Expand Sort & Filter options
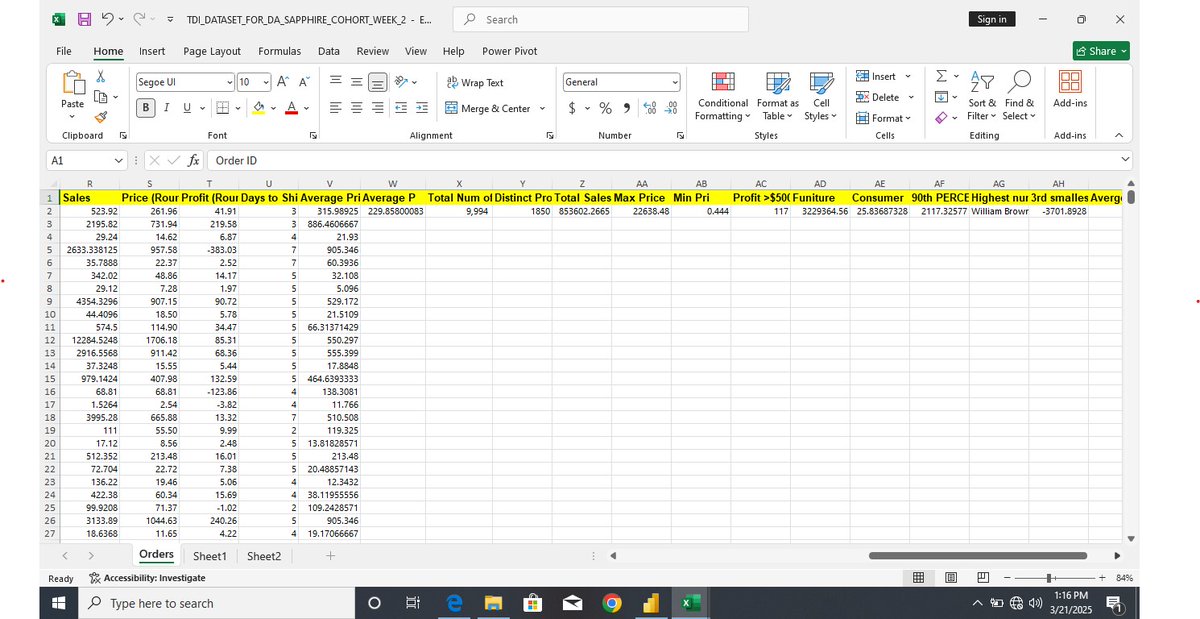 (x=980, y=95)
